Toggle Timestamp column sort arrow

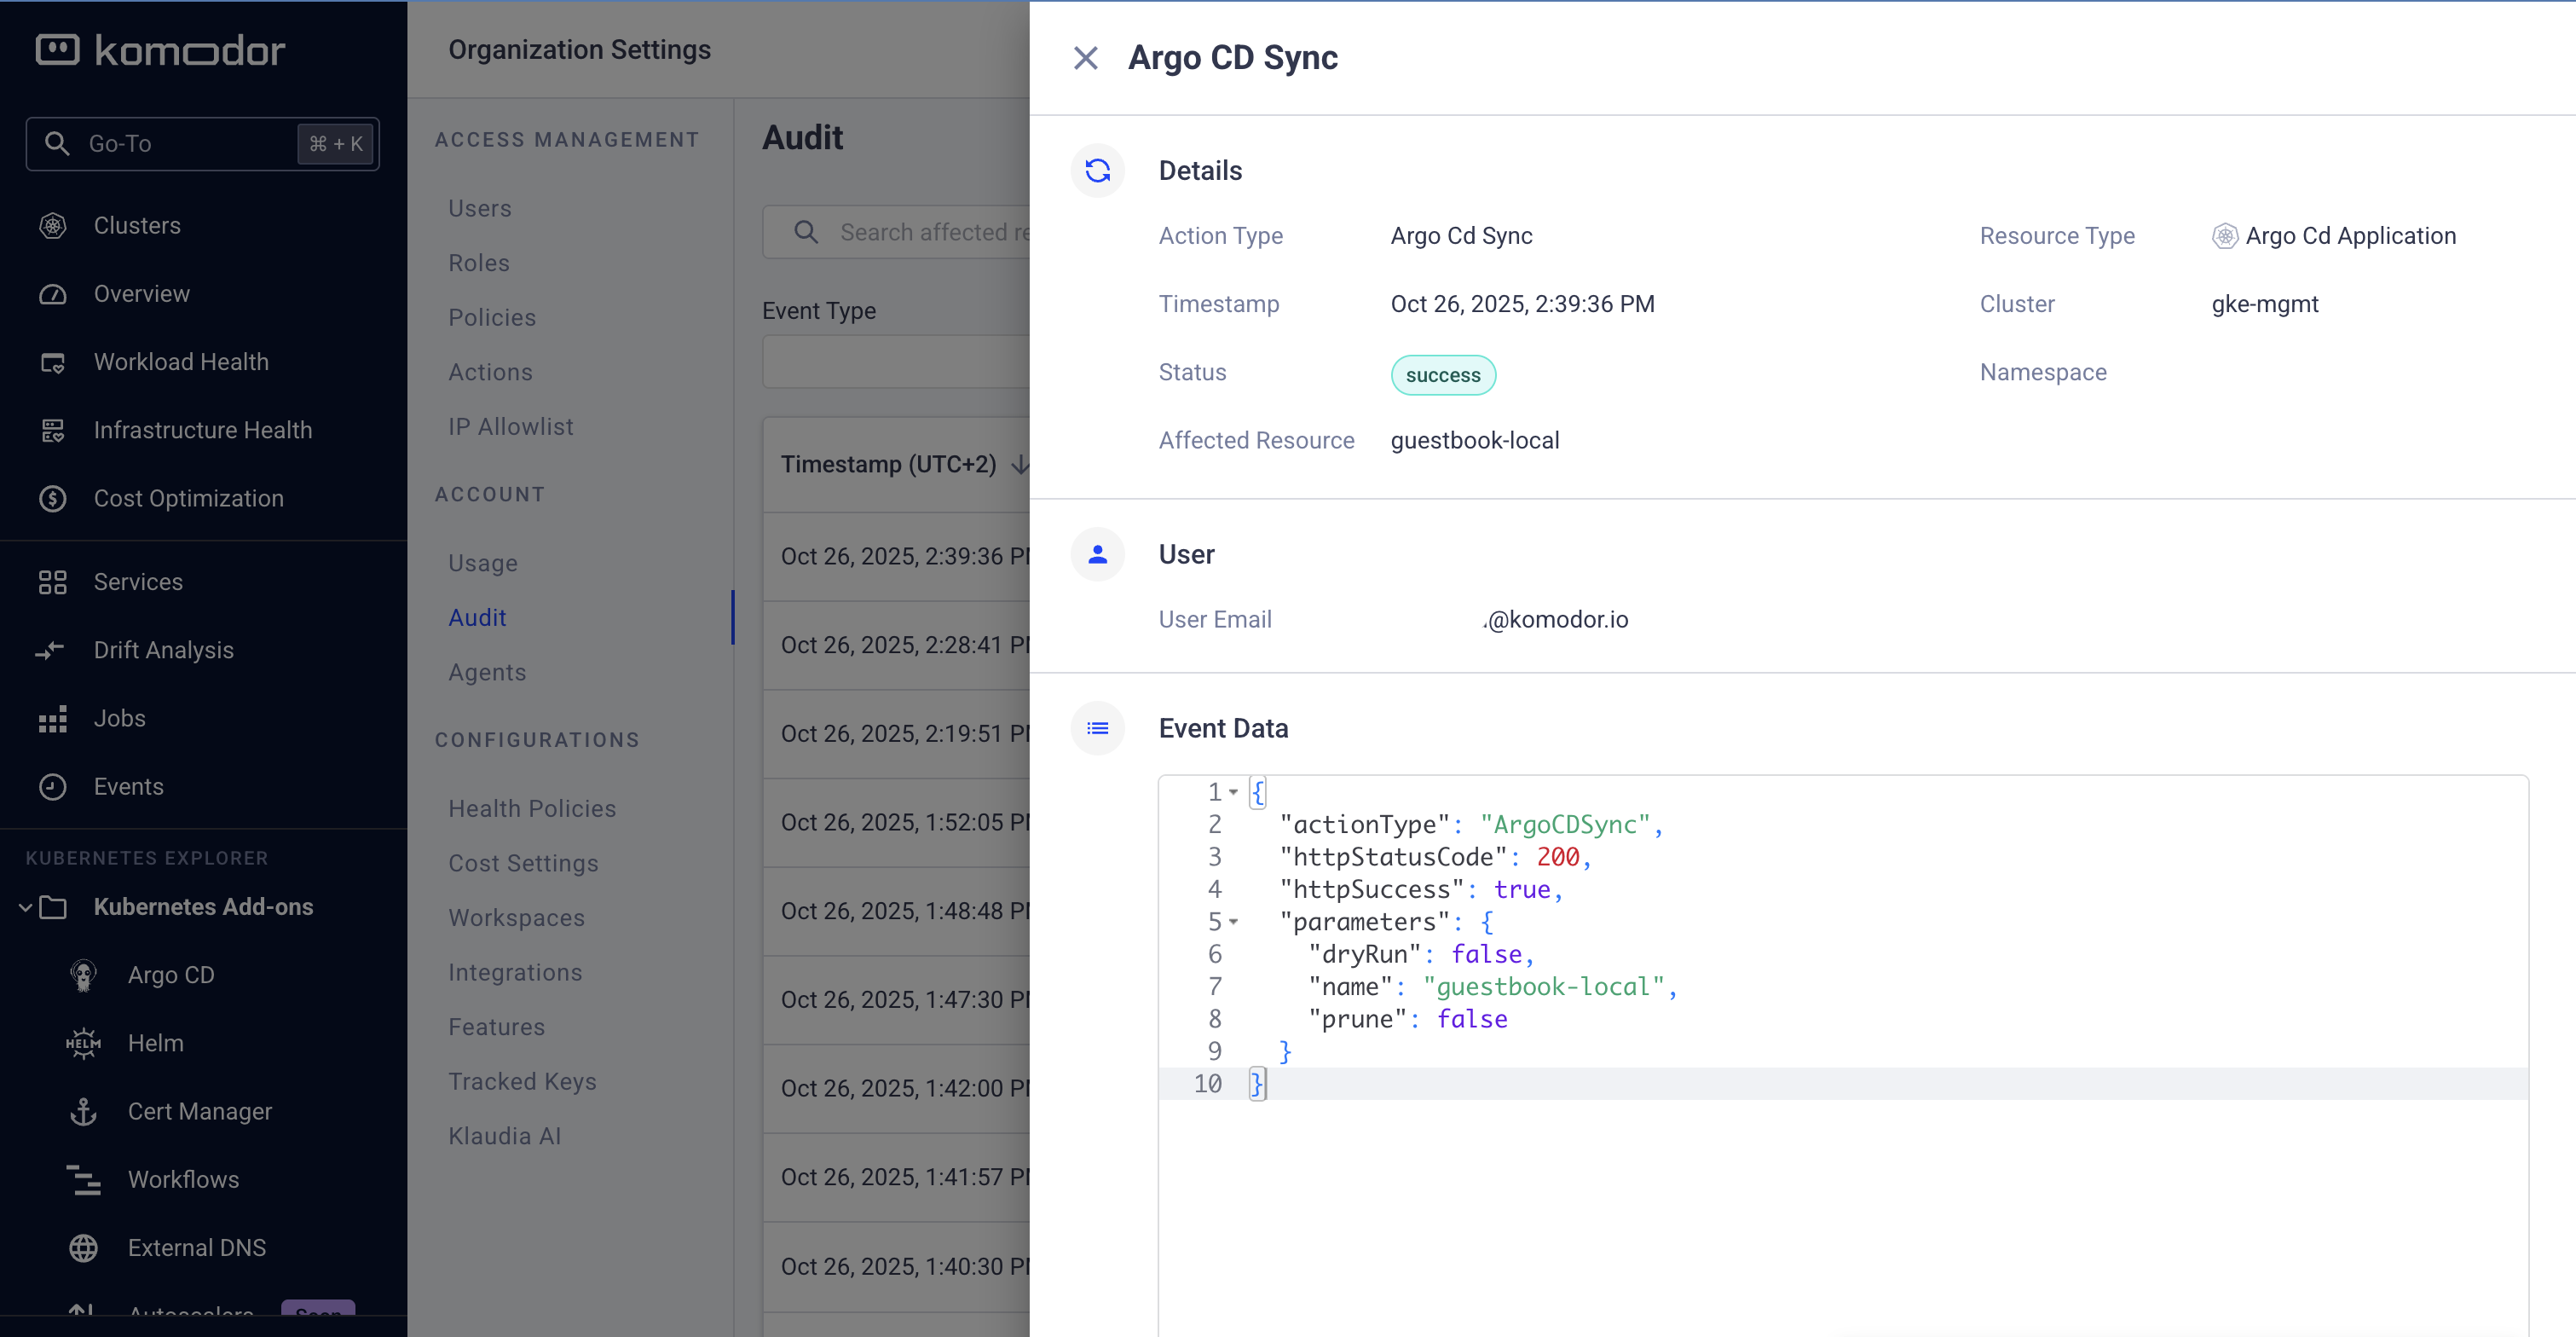(x=1019, y=464)
